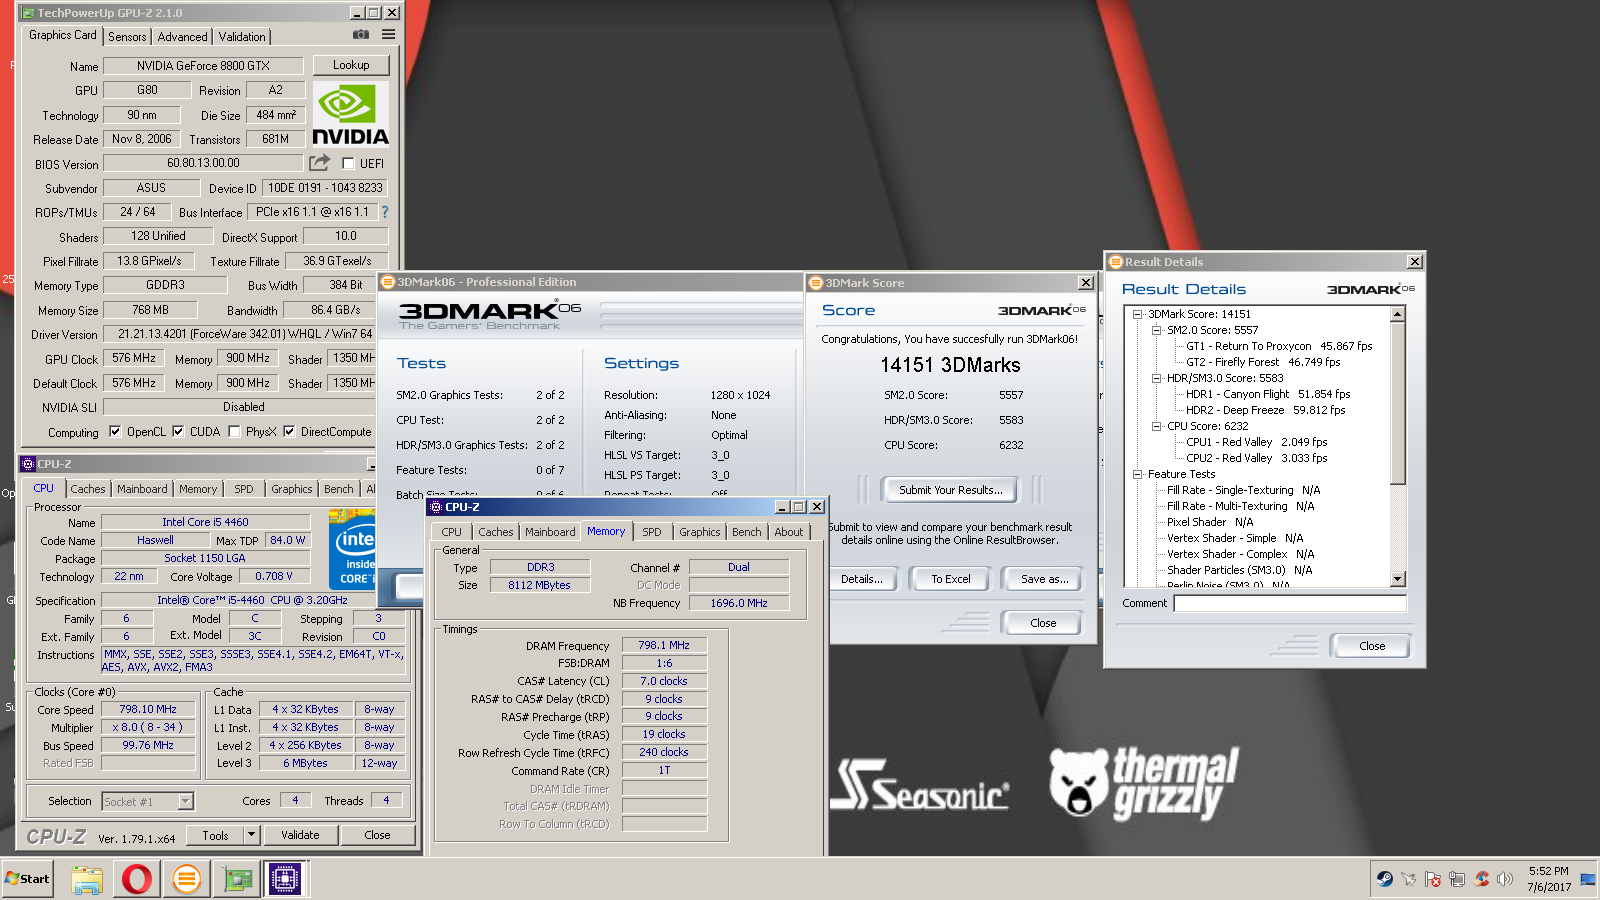1600x900 pixels.
Task: Click GPU-Z screenshot camera icon
Action: 361,35
